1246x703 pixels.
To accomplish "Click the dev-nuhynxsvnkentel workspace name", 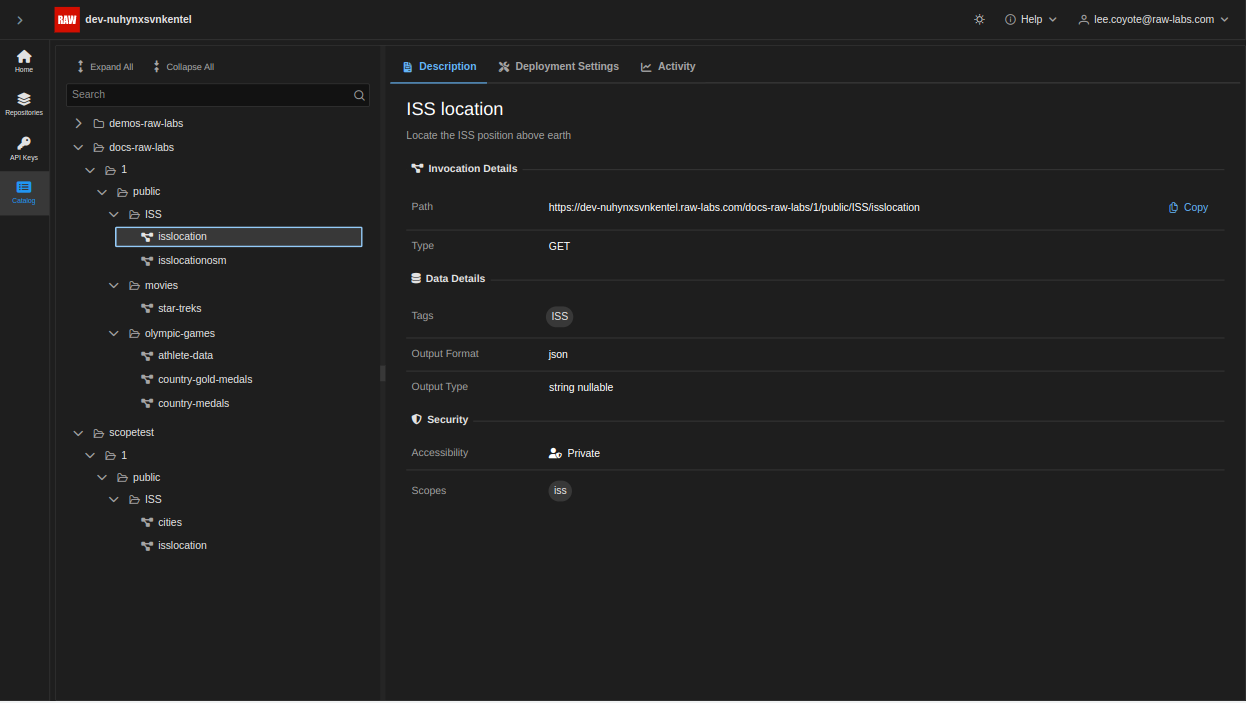I will point(138,19).
